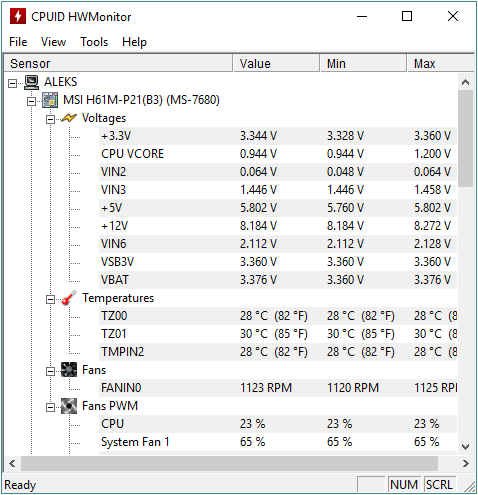
Task: Click the vertical scrollbar thumb
Action: (466, 138)
